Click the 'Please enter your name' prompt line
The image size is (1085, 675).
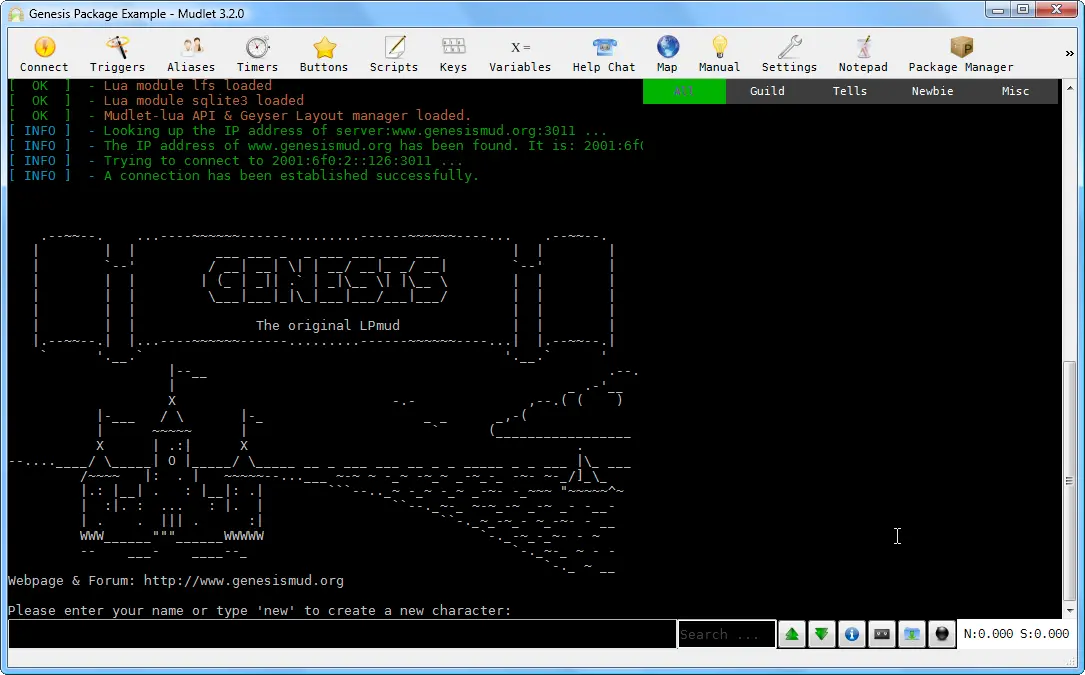[259, 611]
